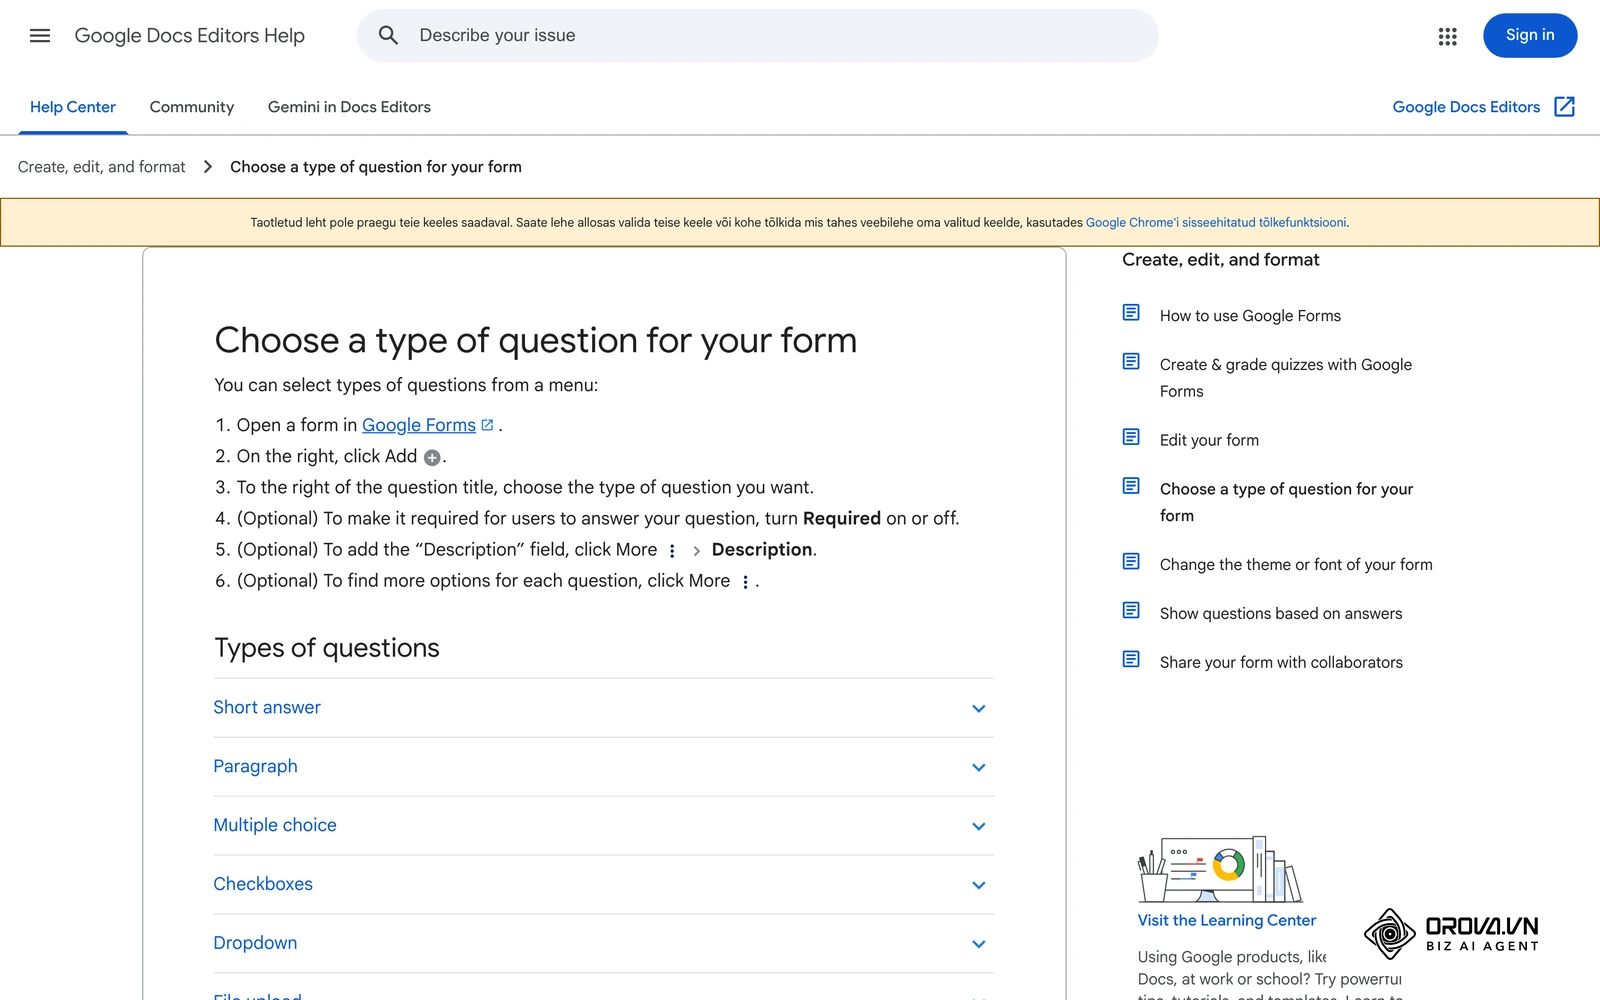1600x1000 pixels.
Task: Expand the Paragraph section
Action: click(603, 767)
